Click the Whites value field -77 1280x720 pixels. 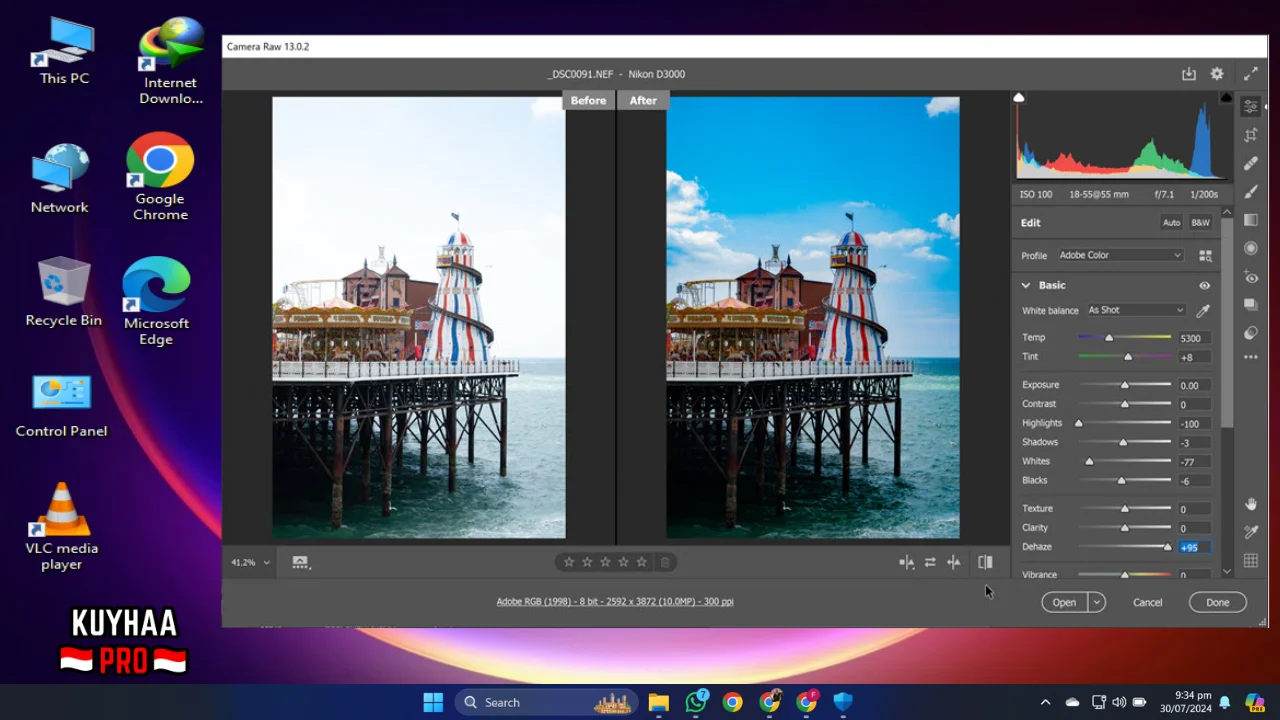click(x=1194, y=462)
